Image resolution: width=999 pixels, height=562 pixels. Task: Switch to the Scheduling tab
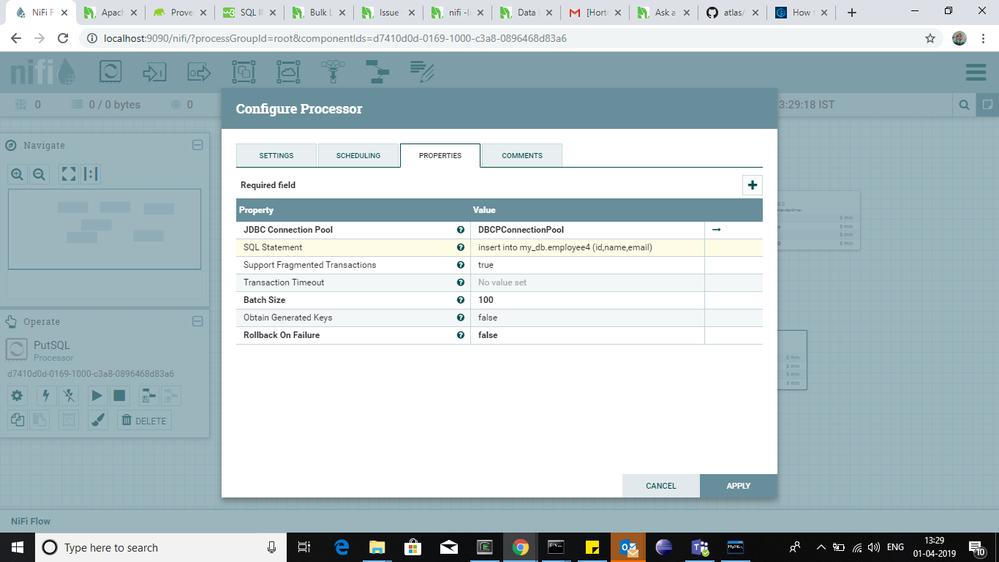tap(358, 155)
